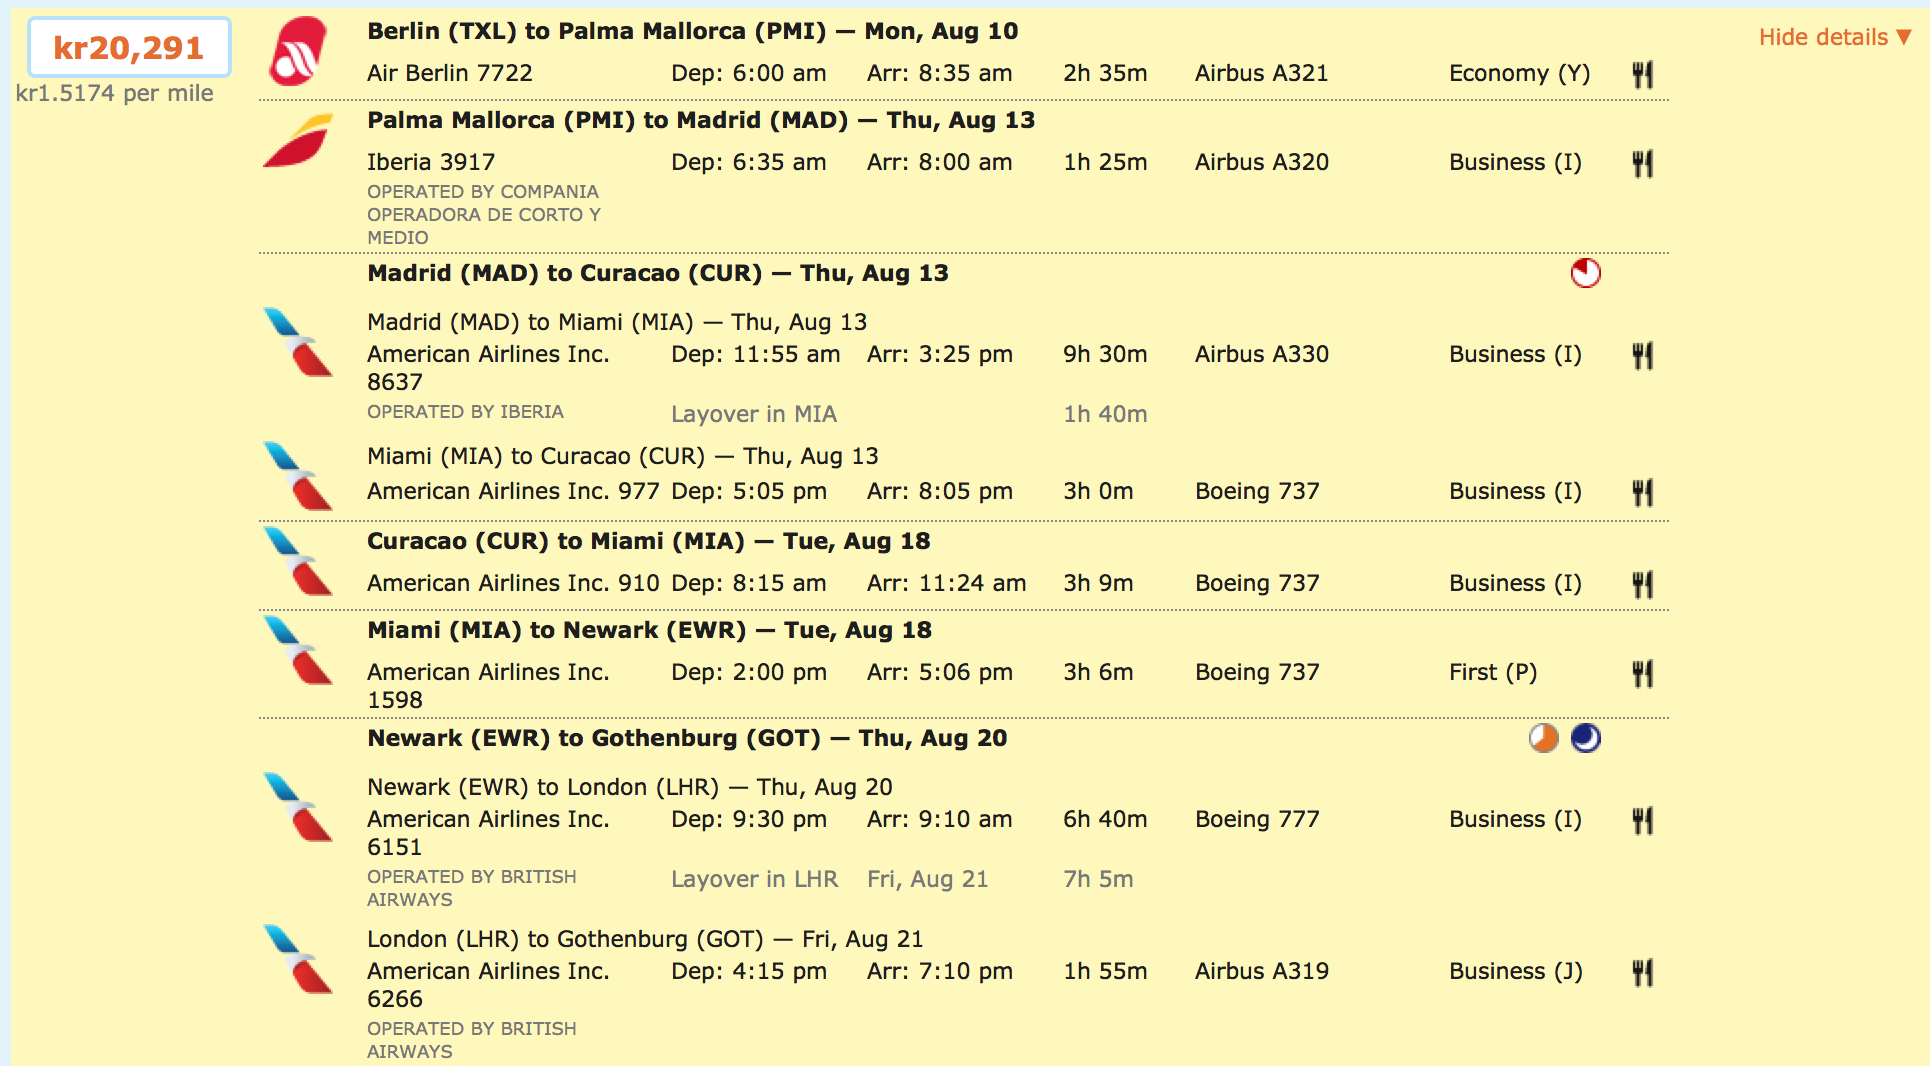The height and width of the screenshot is (1066, 1930).
Task: Click meal icon on London to Gothenburg flight
Action: click(1642, 972)
